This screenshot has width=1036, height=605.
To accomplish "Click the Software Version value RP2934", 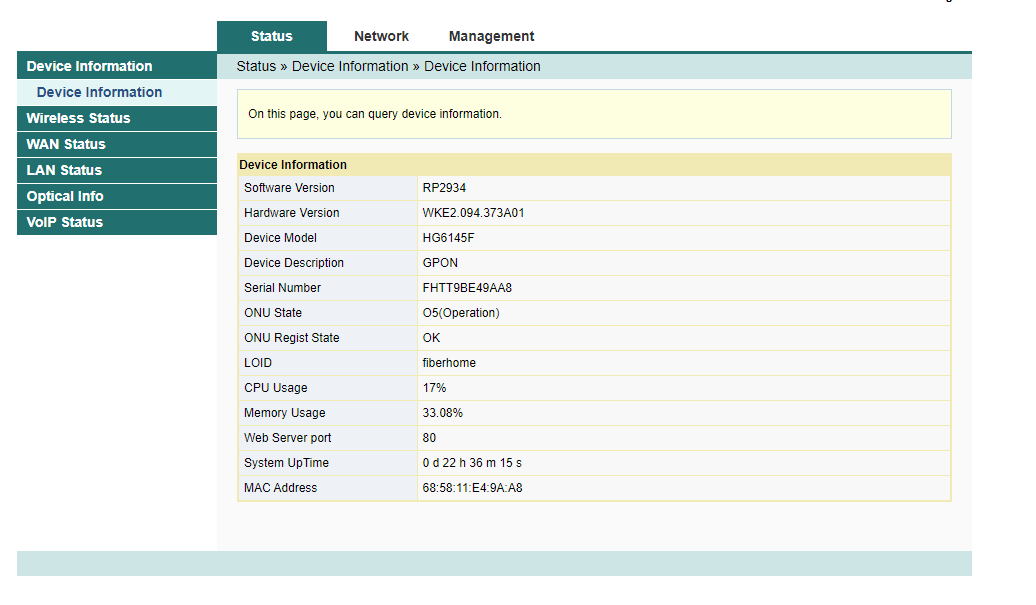I will pos(444,188).
